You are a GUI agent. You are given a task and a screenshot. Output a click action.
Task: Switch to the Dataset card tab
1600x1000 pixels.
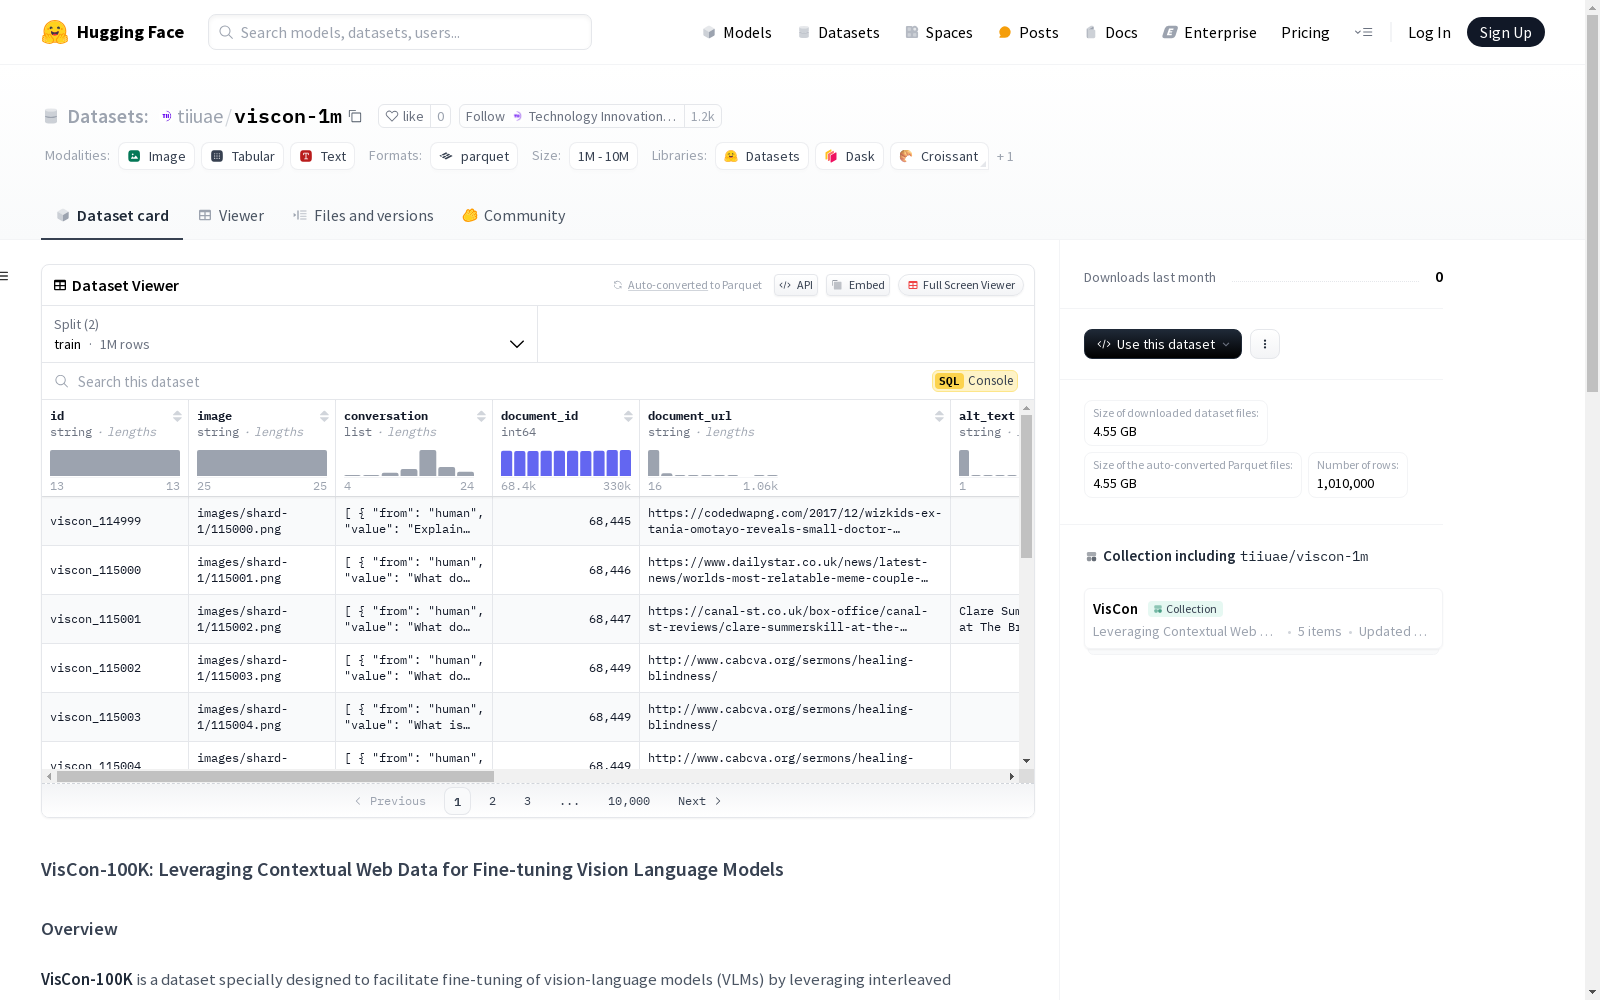pos(112,216)
